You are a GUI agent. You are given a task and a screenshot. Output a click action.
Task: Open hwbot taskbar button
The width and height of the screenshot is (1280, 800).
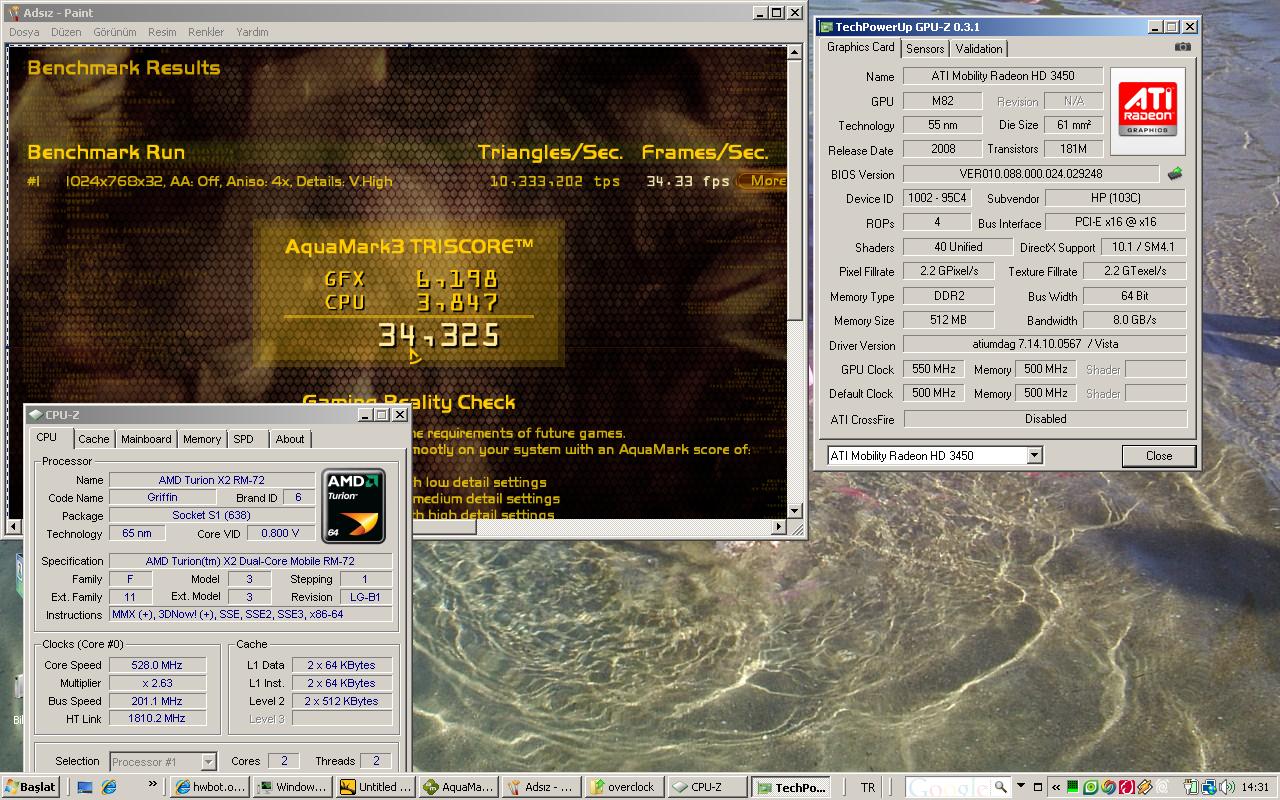coord(208,787)
